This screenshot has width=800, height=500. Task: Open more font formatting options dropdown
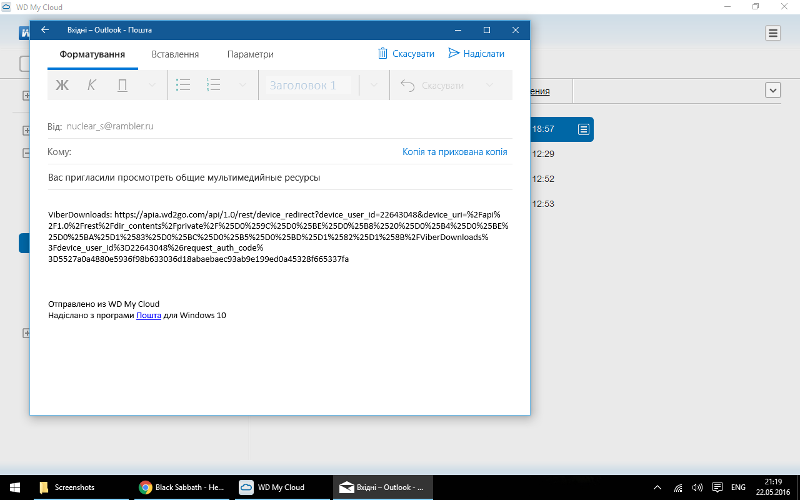(152, 85)
